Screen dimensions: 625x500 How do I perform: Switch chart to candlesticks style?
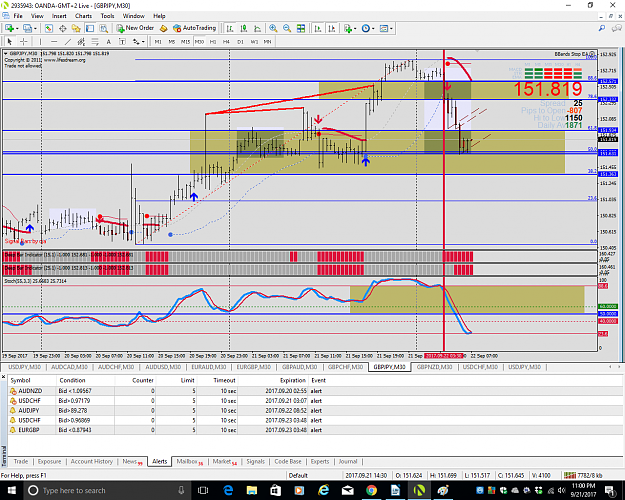(x=244, y=28)
